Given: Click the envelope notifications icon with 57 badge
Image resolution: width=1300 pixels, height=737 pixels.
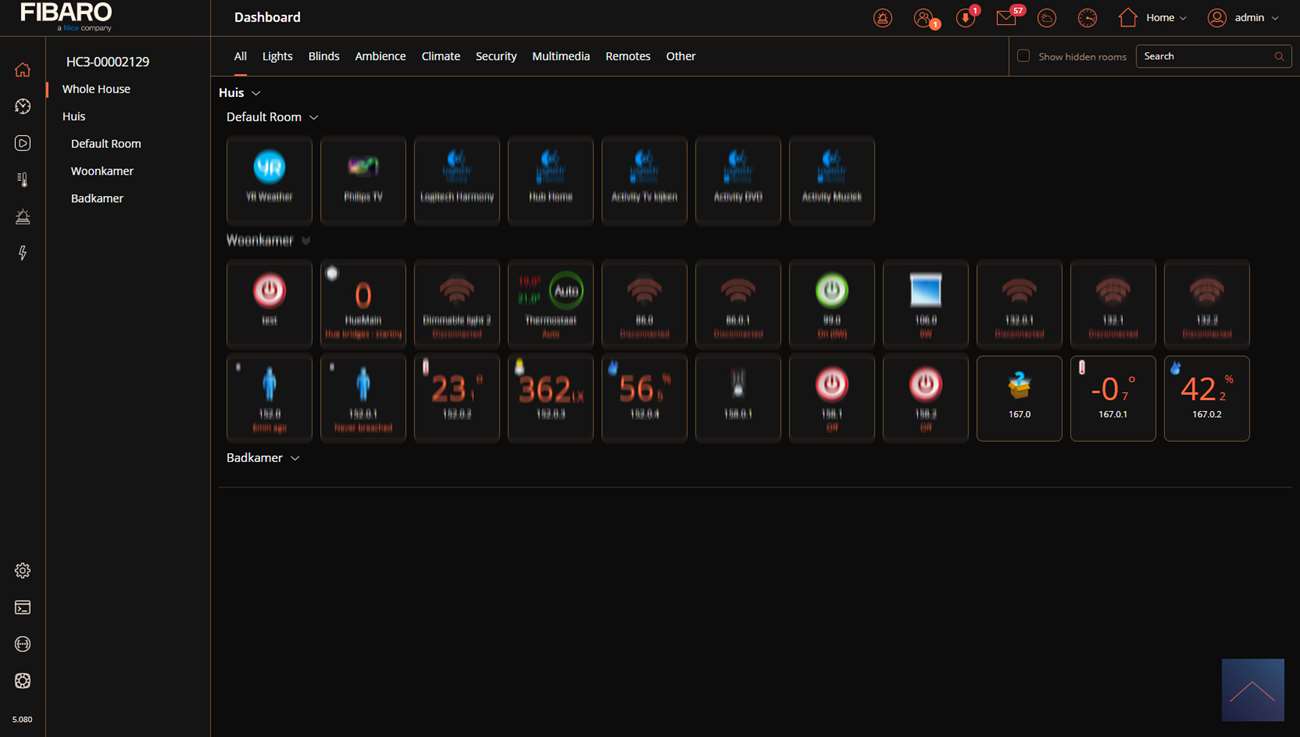Looking at the screenshot, I should (1006, 18).
